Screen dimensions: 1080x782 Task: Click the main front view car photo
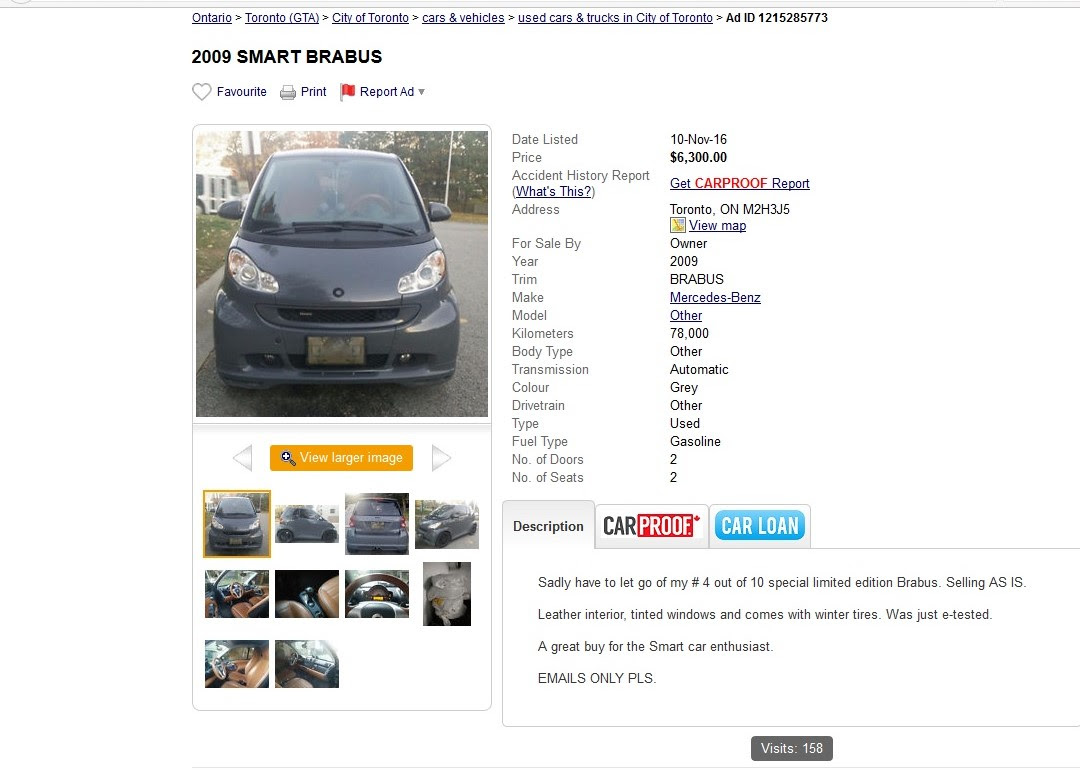[342, 274]
